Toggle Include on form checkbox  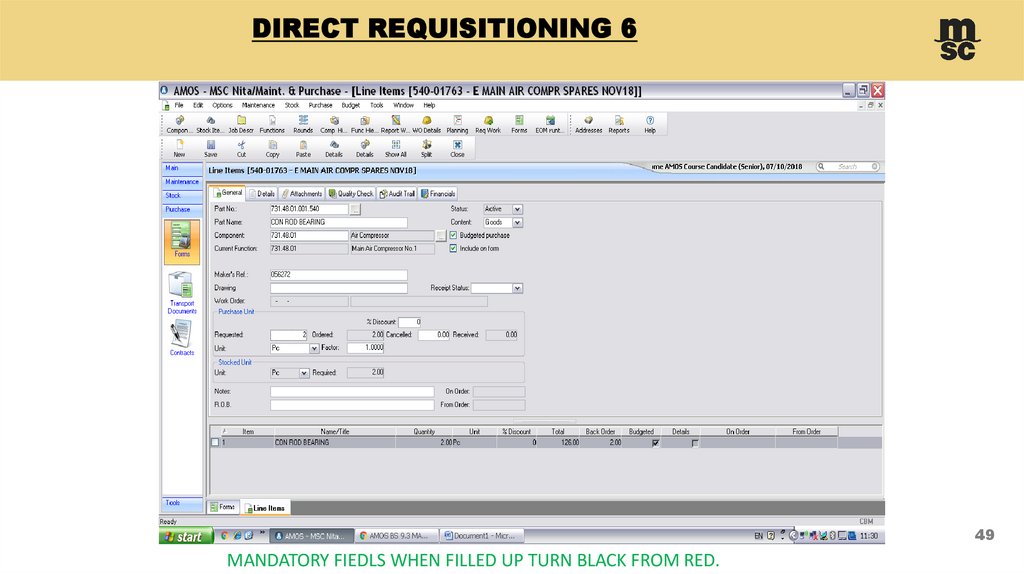tap(453, 248)
